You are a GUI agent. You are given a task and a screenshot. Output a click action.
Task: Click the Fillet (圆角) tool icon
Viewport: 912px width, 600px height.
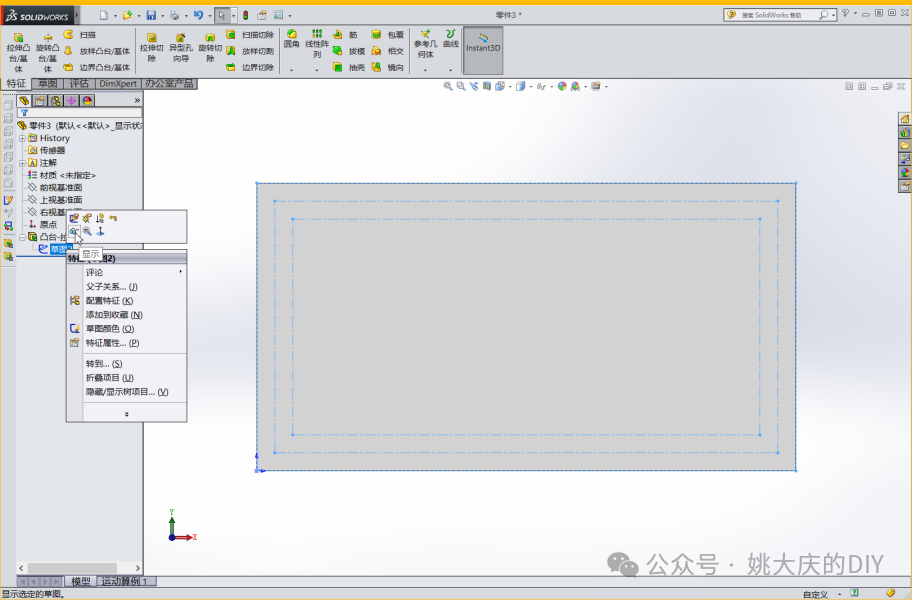pos(291,42)
